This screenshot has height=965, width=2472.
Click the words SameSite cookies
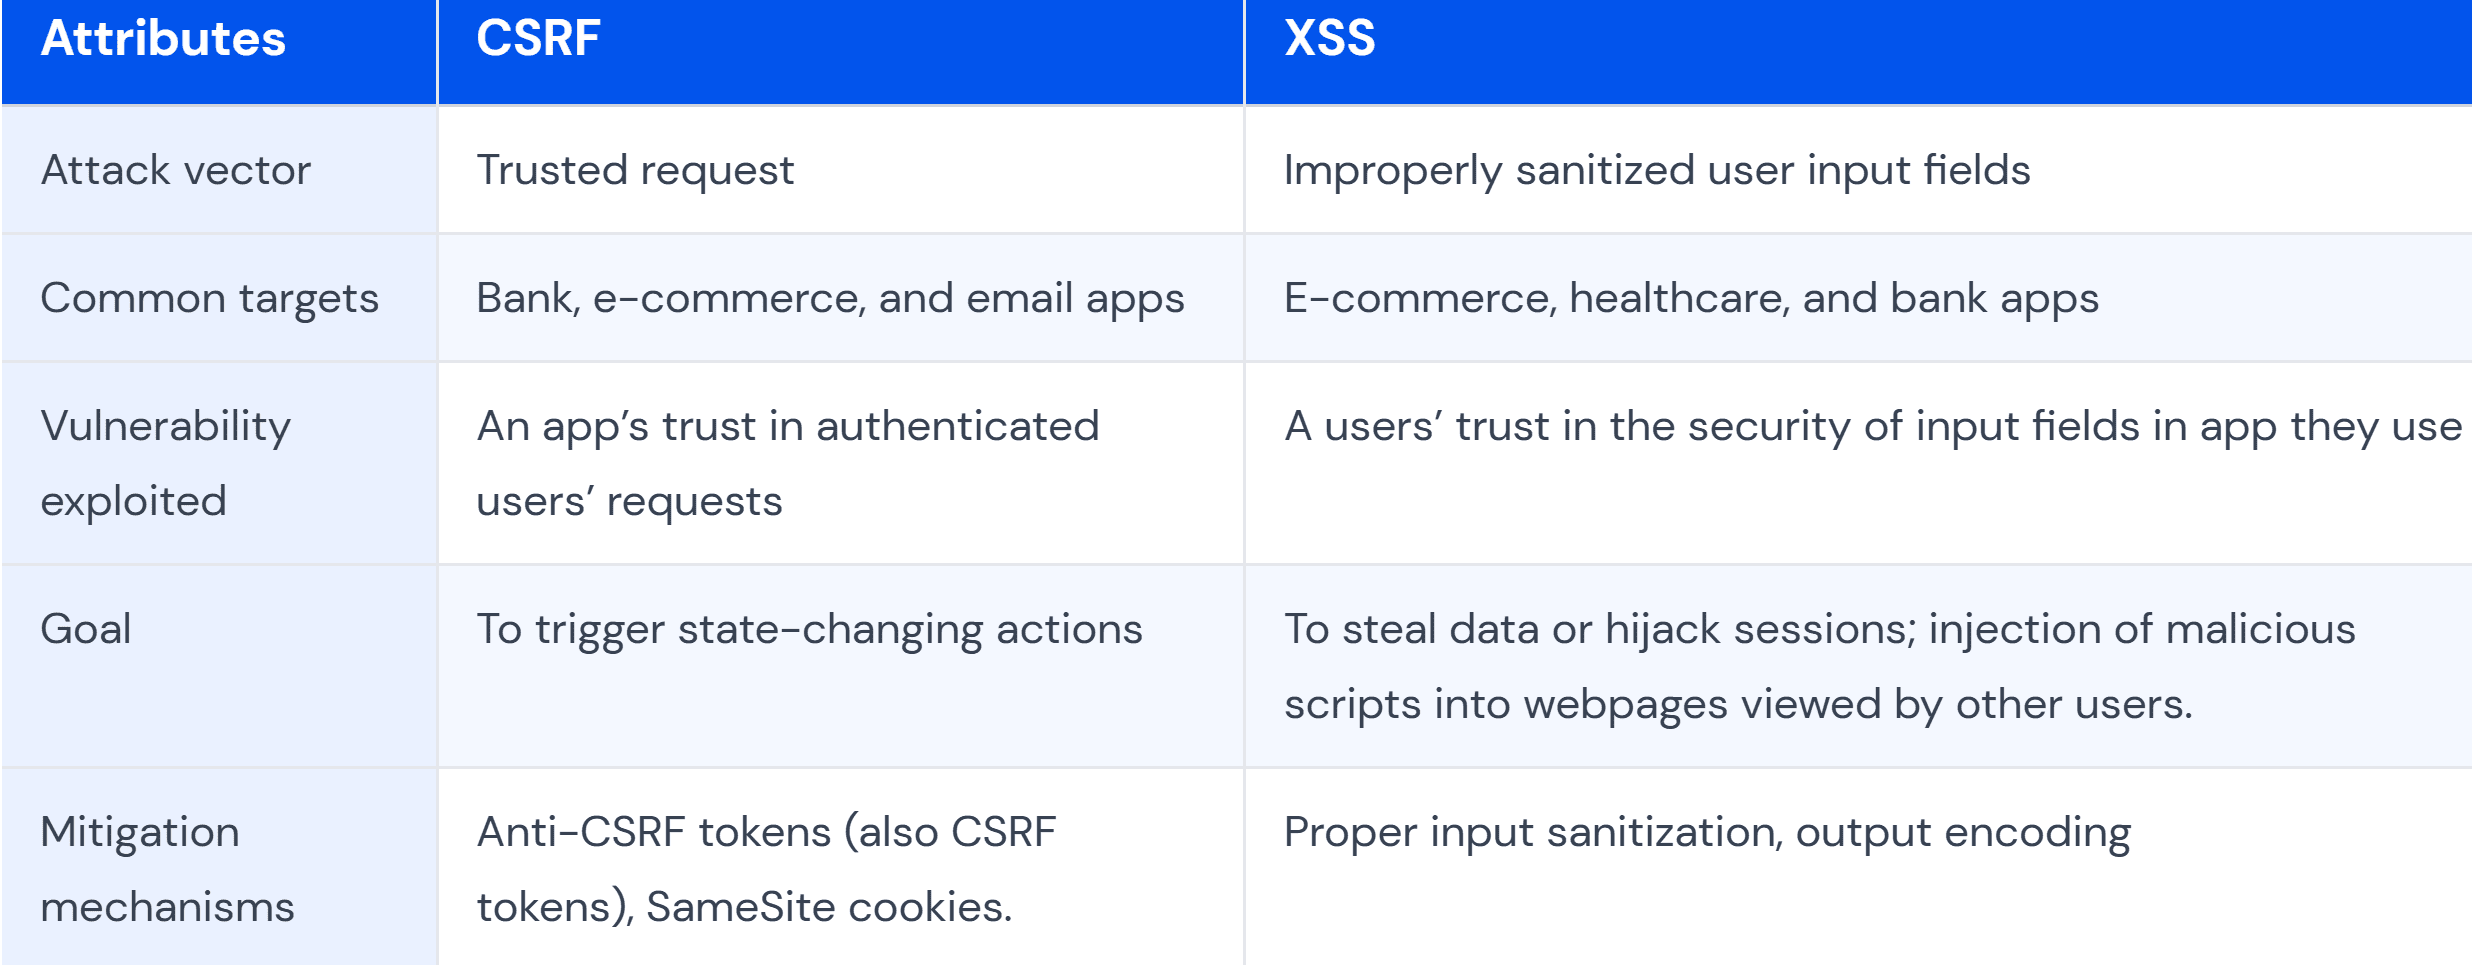click(x=828, y=908)
